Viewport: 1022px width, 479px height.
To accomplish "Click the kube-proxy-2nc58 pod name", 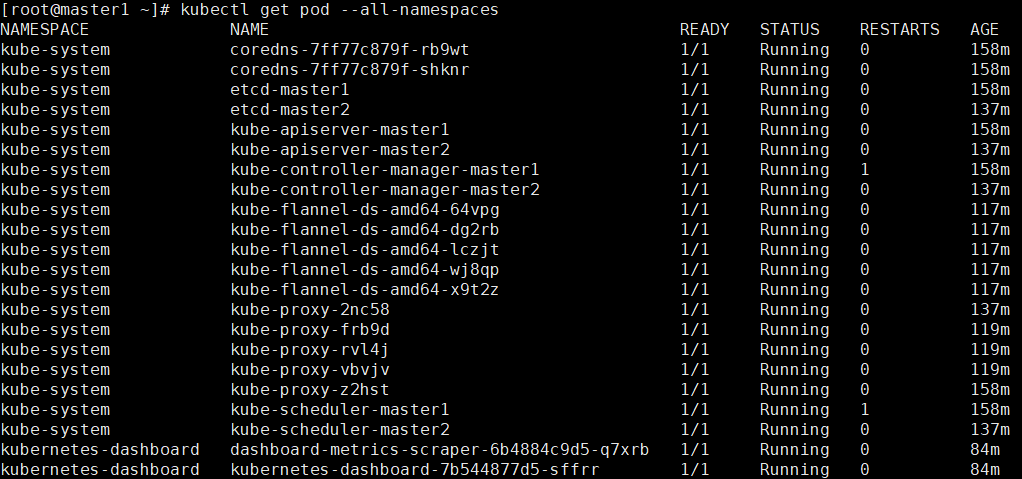I will pyautogui.click(x=310, y=310).
